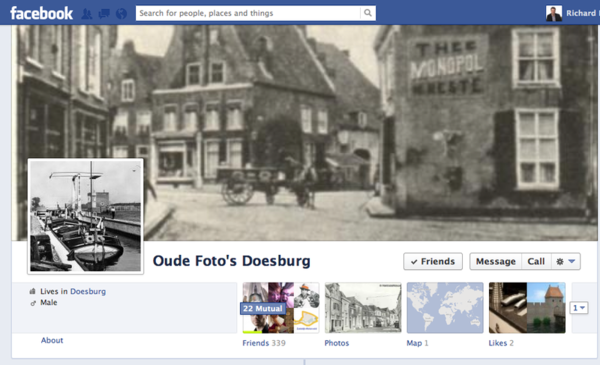Expand the 1 dropdown beside Likes
Image resolution: width=600 pixels, height=365 pixels.
pos(579,308)
